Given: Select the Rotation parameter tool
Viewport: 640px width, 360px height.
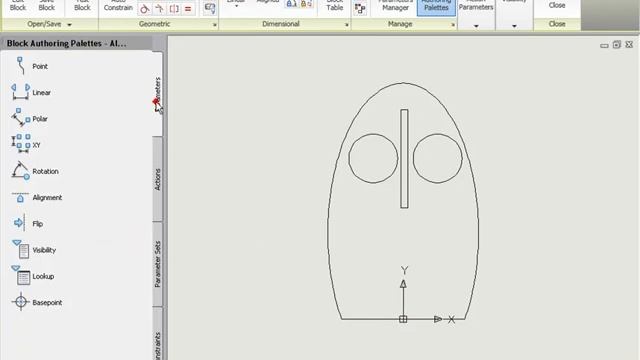Looking at the screenshot, I should 35,171.
